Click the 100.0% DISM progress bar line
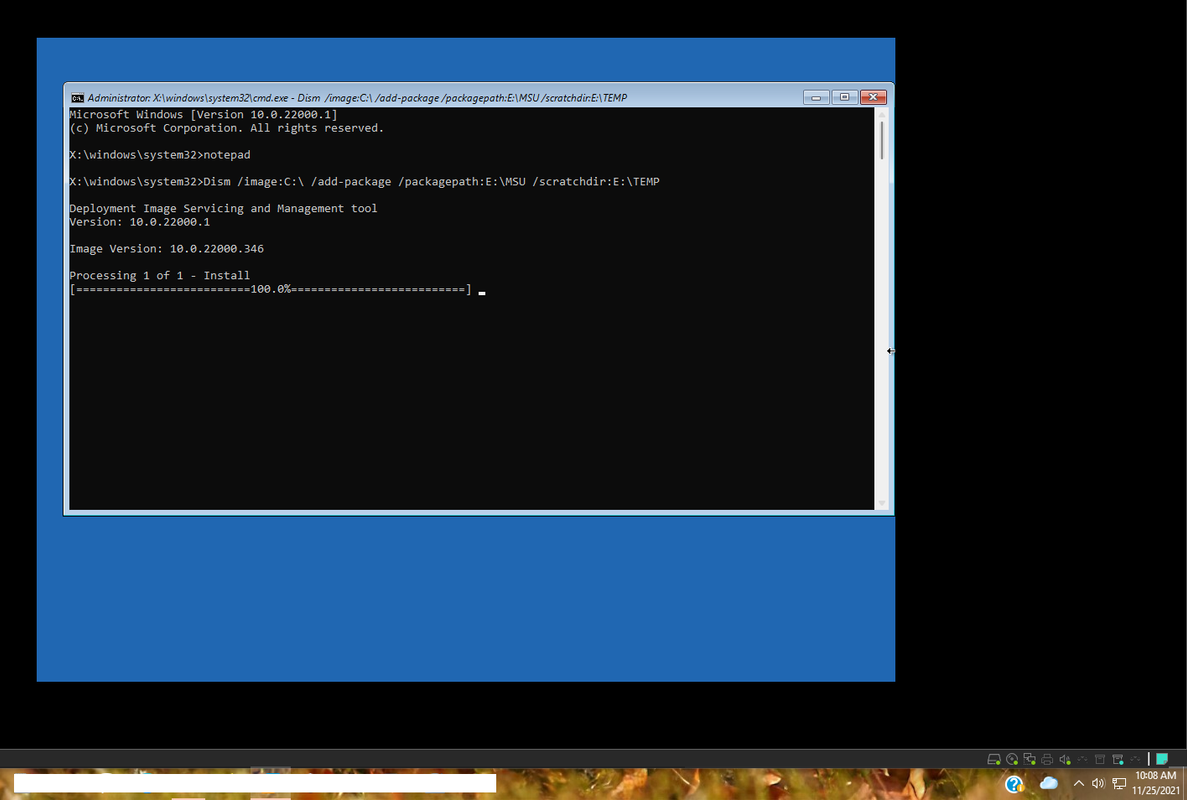Screen dimensions: 1187x800 click(270, 289)
